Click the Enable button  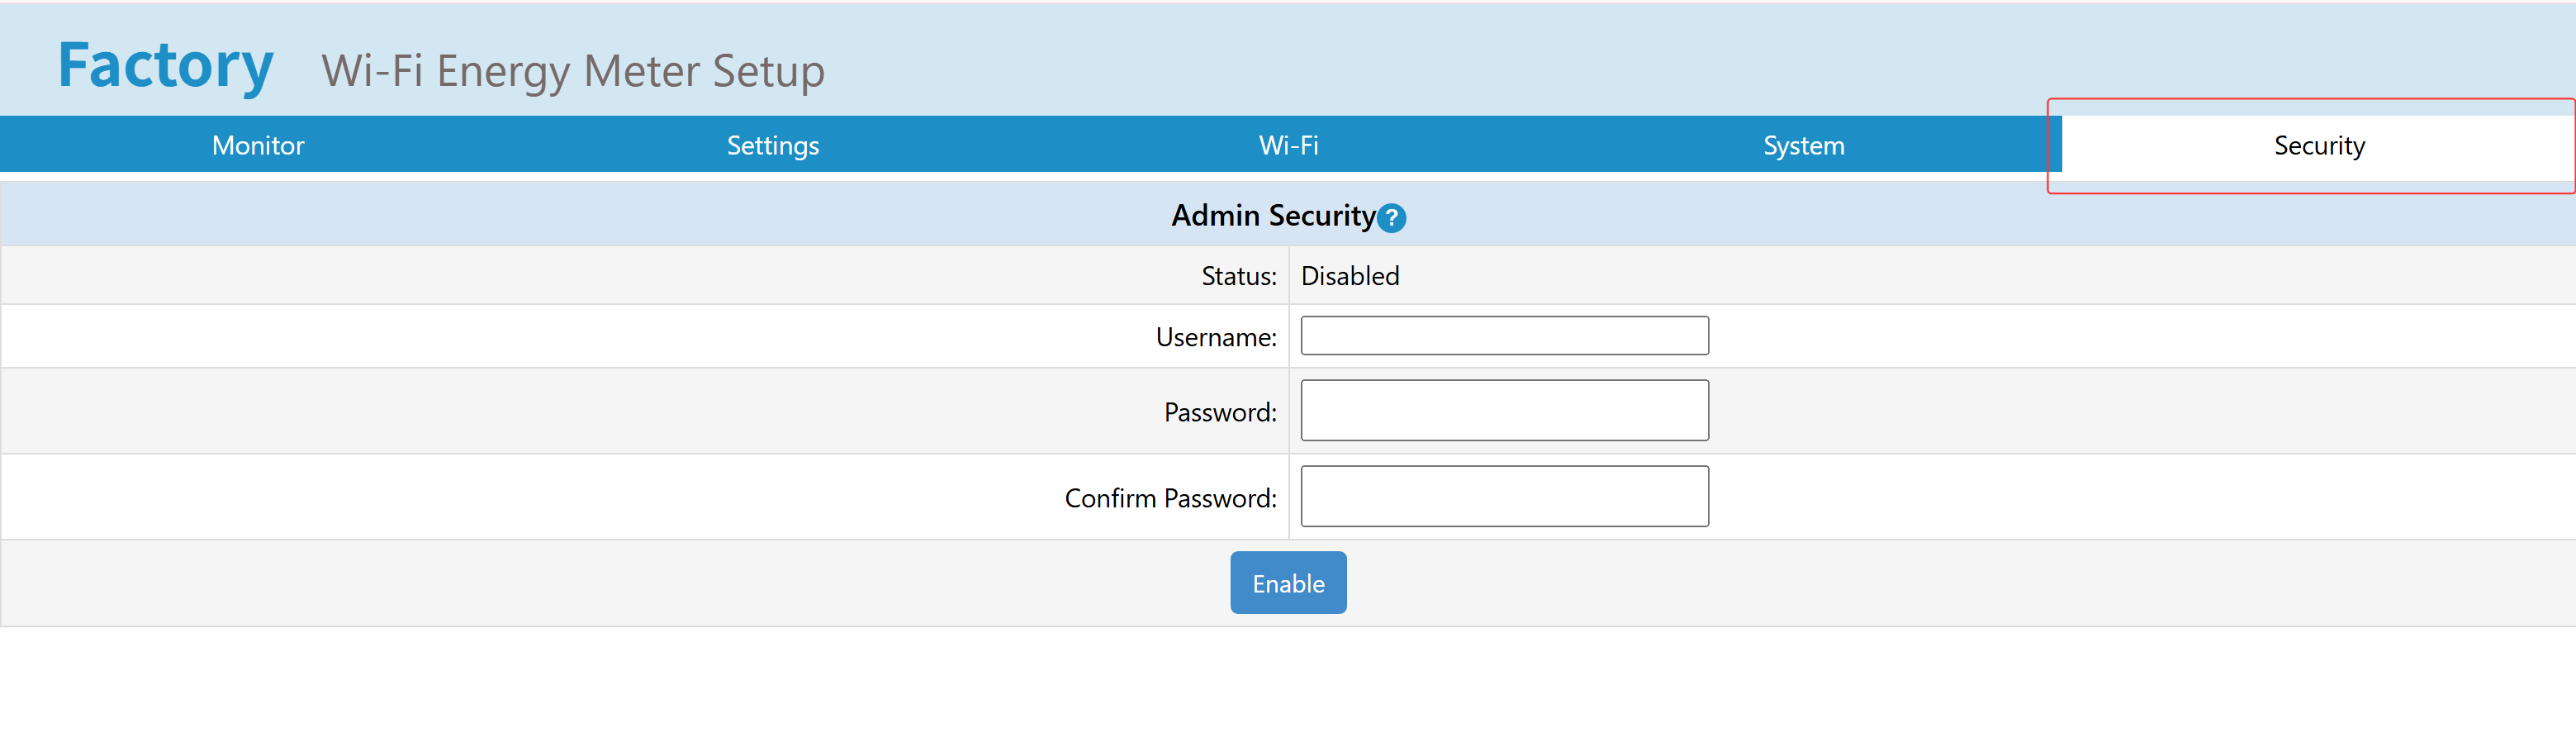click(1288, 583)
